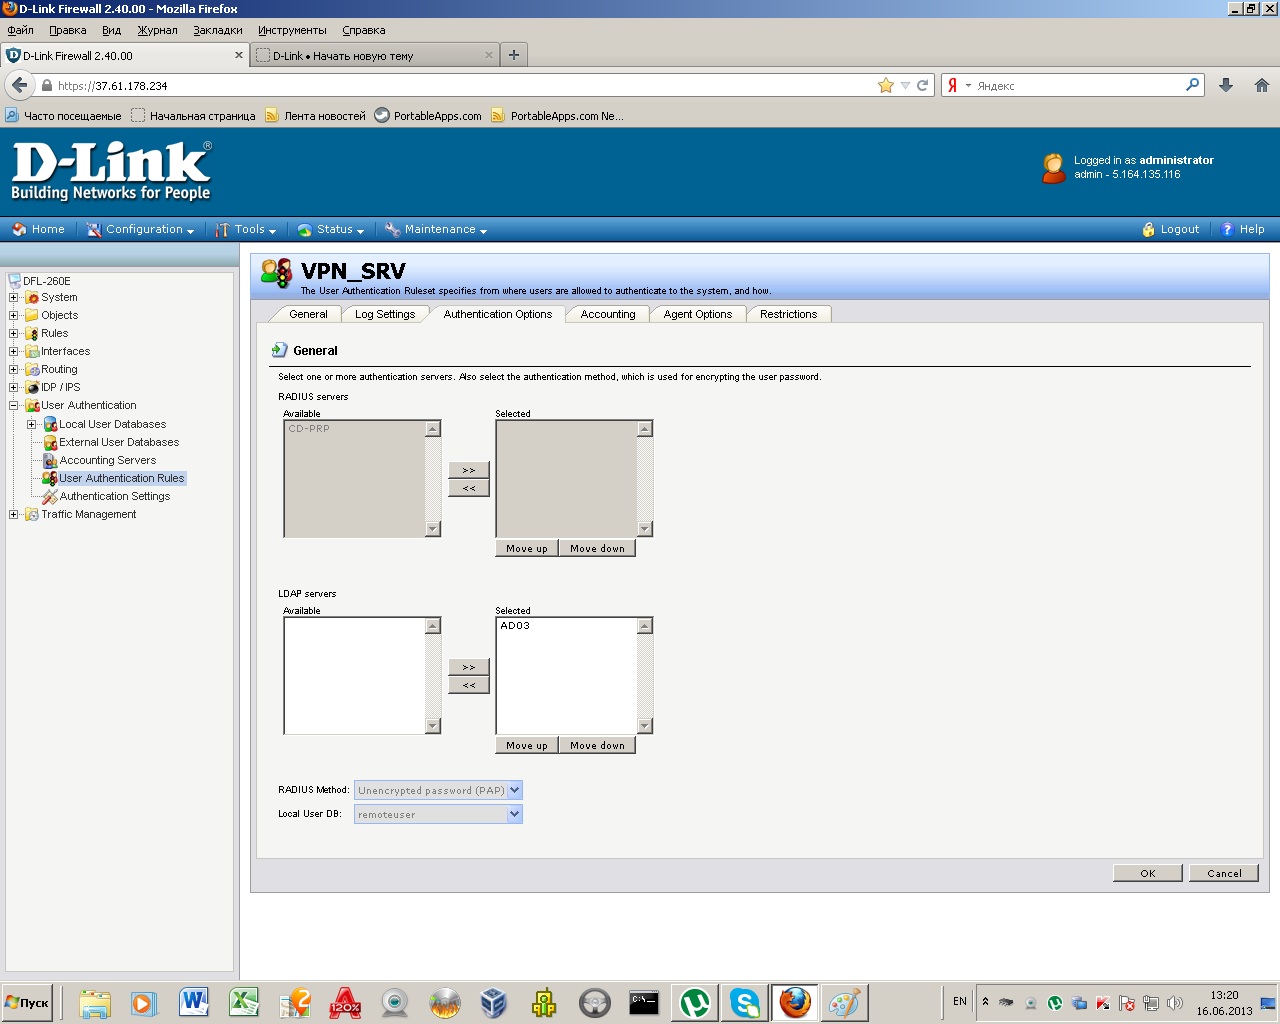
Task: Switch to the Restrictions tab
Action: 788,314
